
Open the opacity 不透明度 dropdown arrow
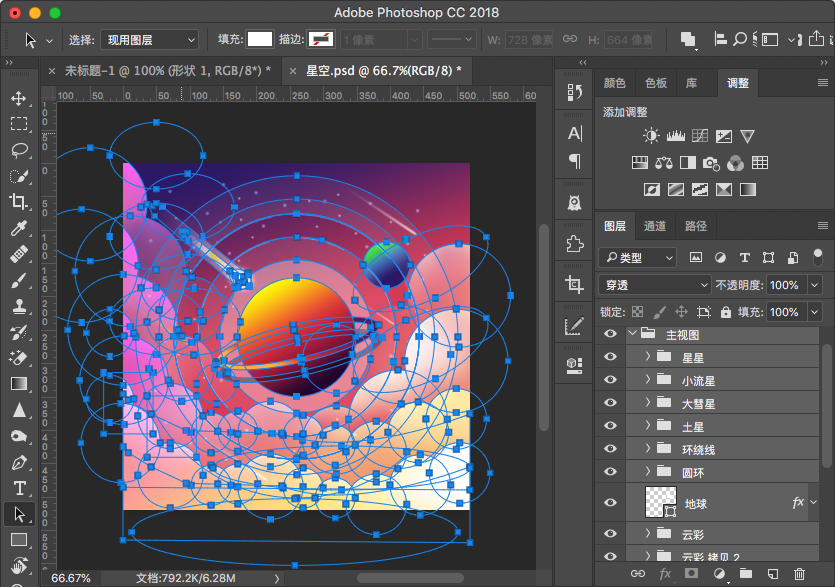815,285
